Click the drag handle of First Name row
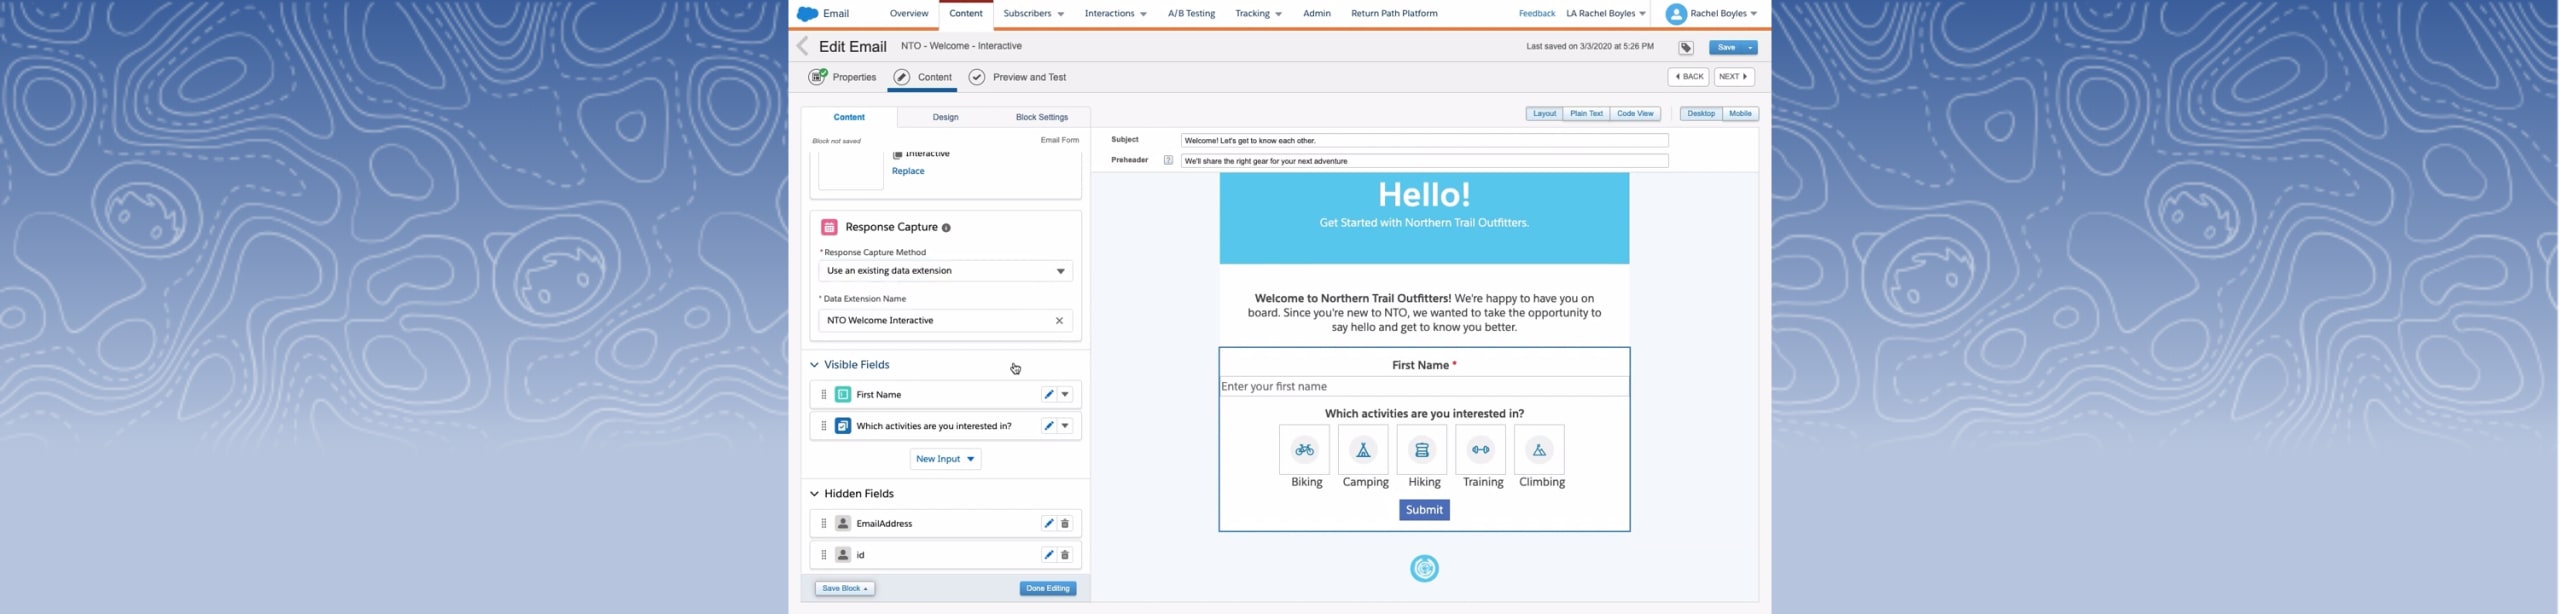2560x614 pixels. coord(823,395)
